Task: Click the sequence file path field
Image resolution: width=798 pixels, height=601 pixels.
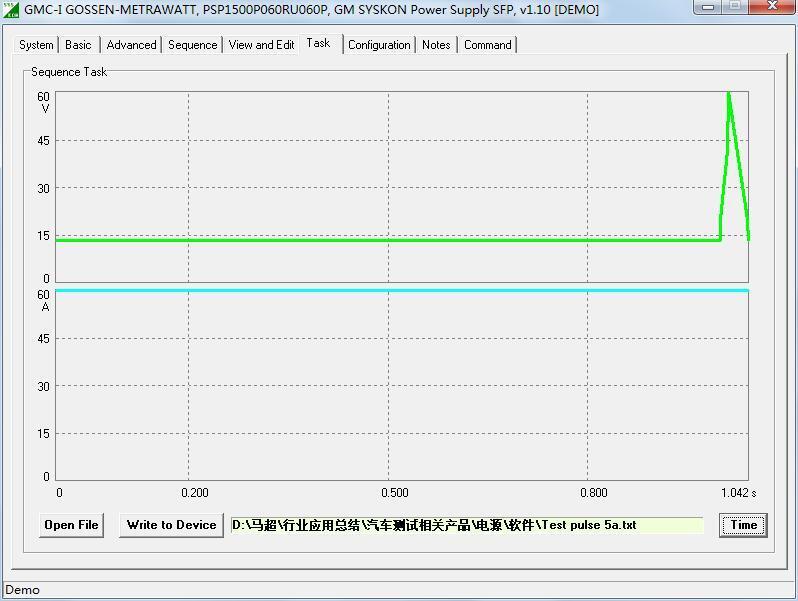Action: click(466, 525)
